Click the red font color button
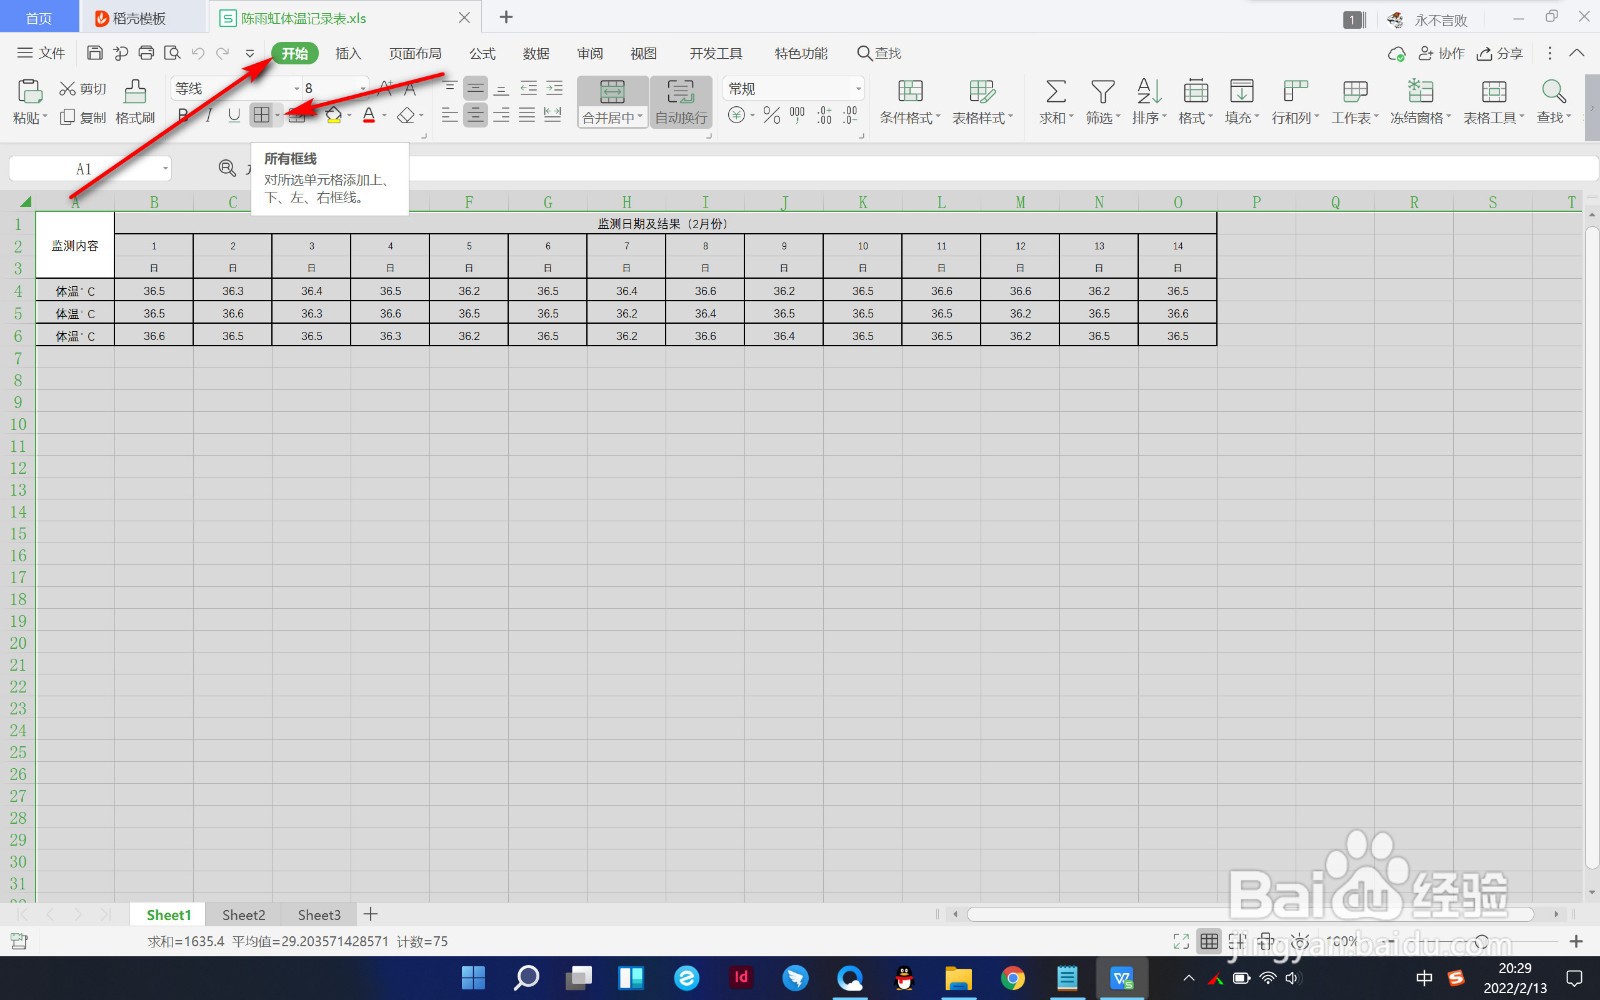Screen dimensions: 1600x1000 [x=369, y=116]
